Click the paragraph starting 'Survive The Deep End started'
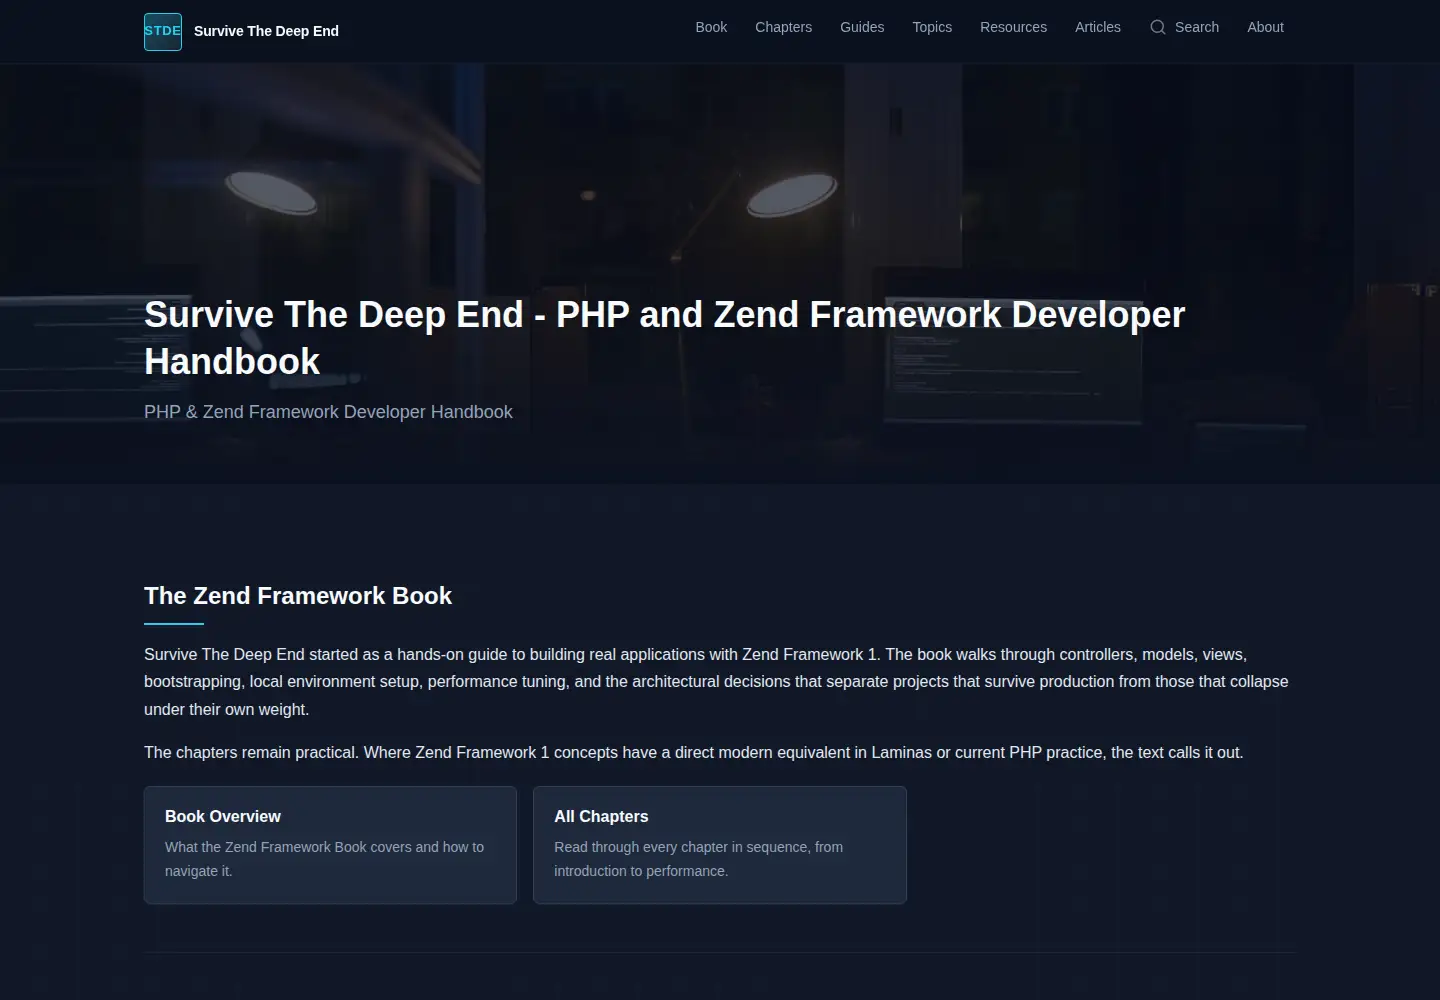Screen dimensions: 1440x1000 (716, 682)
